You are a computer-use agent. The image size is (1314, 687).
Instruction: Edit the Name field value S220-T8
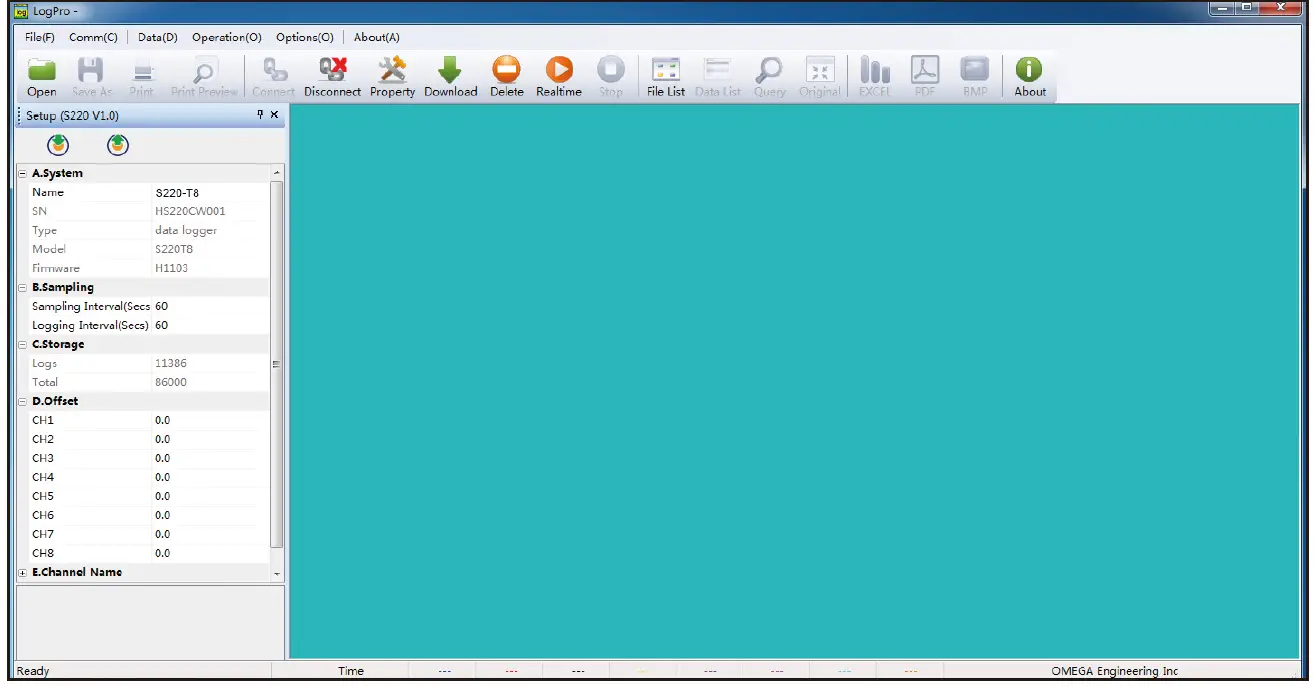pos(210,193)
